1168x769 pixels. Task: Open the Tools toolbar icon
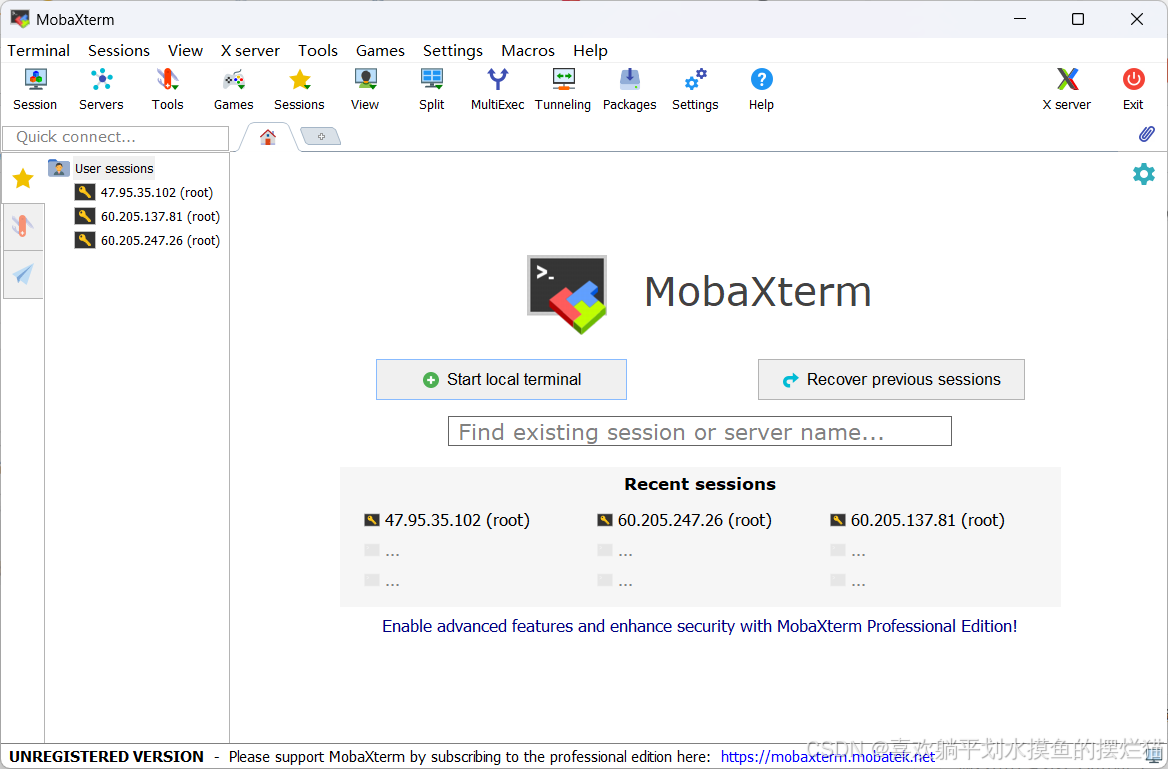(x=168, y=89)
